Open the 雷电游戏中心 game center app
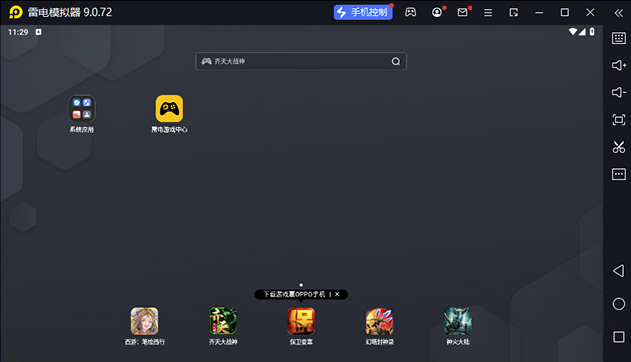 (169, 109)
